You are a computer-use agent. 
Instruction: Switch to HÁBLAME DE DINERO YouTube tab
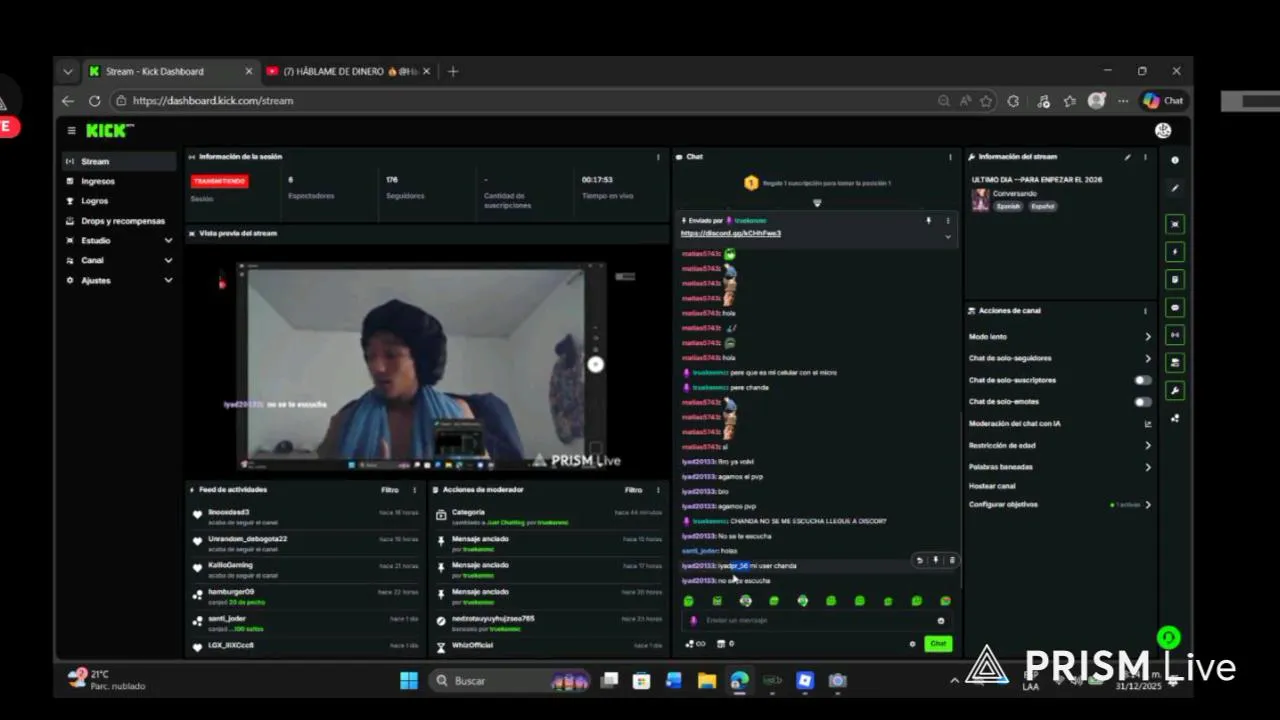tap(348, 71)
